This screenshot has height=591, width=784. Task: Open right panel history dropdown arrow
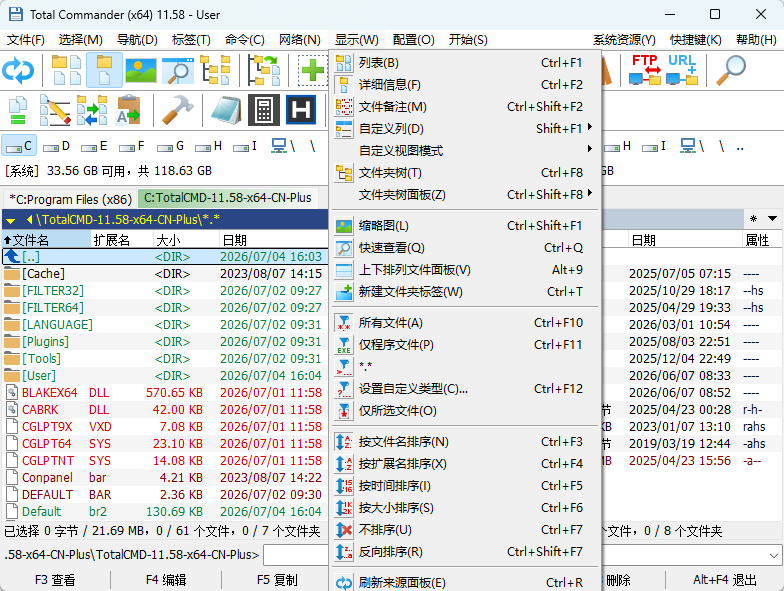coord(772,218)
